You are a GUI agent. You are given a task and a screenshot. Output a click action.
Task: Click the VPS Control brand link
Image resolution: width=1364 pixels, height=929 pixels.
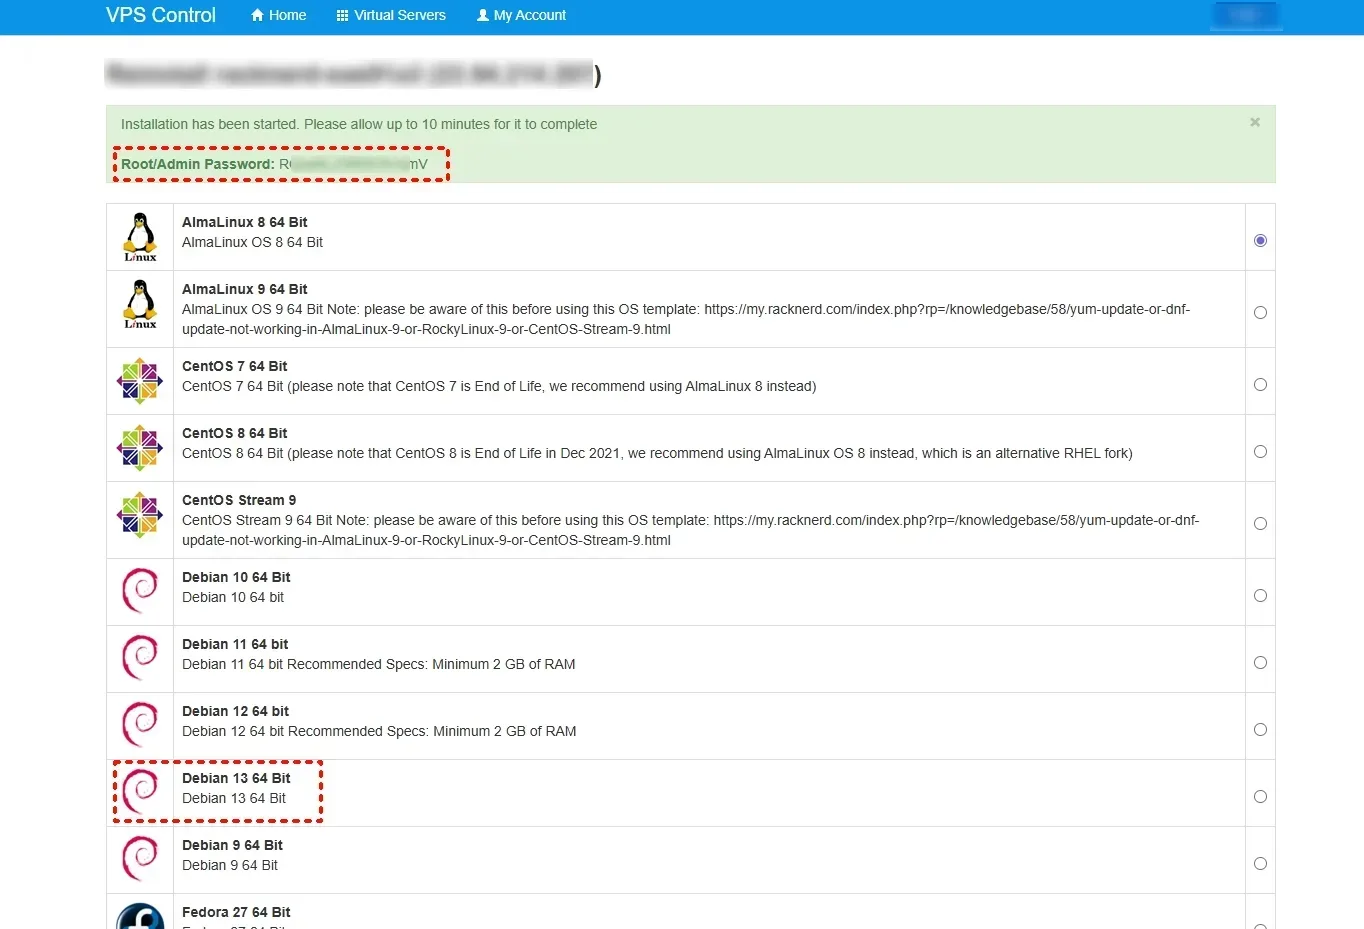161,15
